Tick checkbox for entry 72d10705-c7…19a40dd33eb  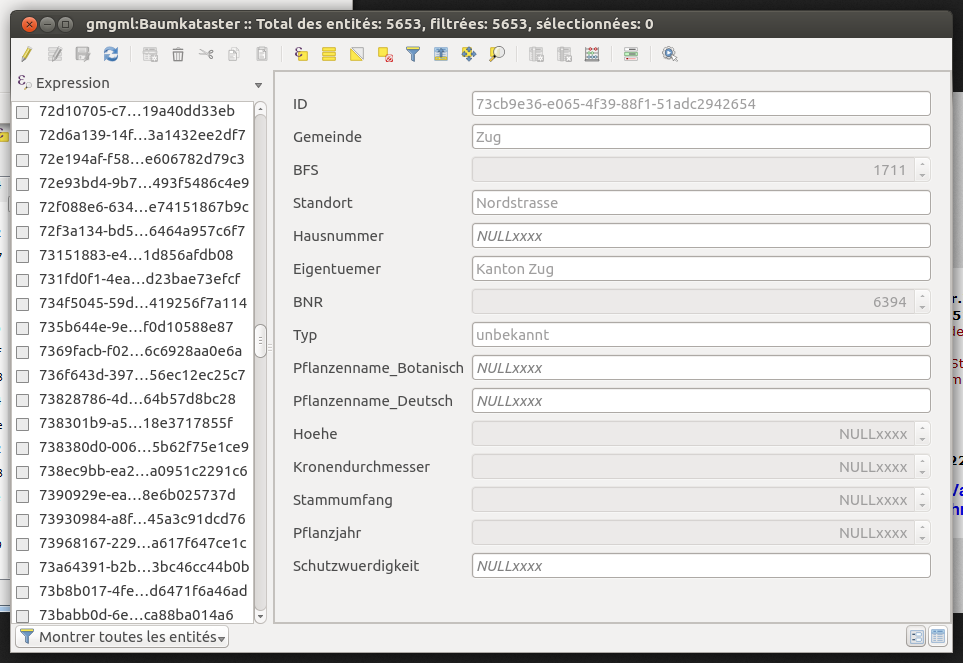(23, 111)
